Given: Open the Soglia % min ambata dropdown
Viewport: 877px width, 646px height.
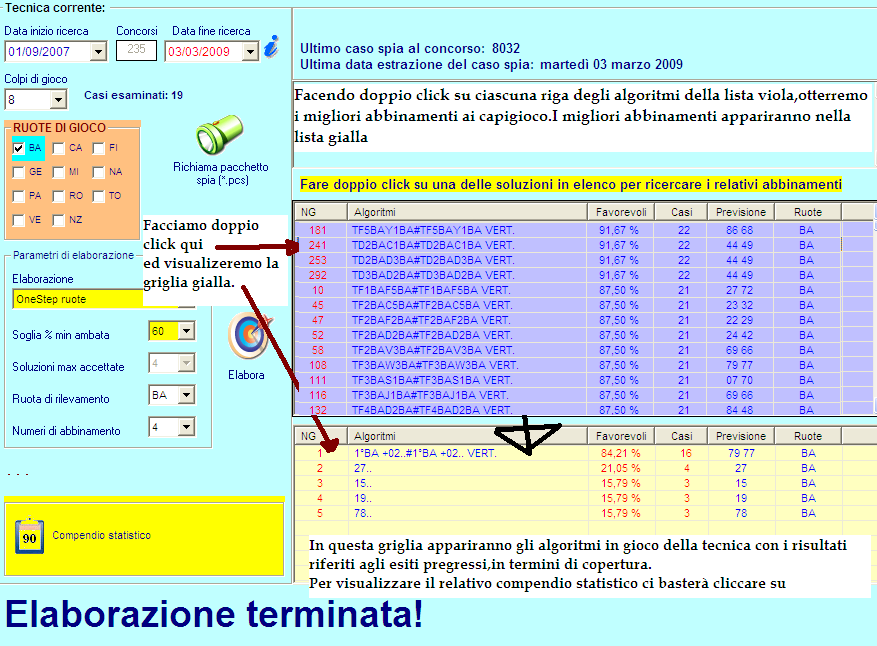Looking at the screenshot, I should coord(186,331).
